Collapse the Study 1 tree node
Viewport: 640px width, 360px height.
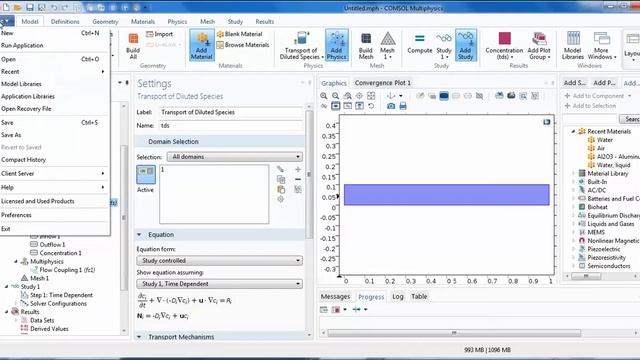(7, 287)
